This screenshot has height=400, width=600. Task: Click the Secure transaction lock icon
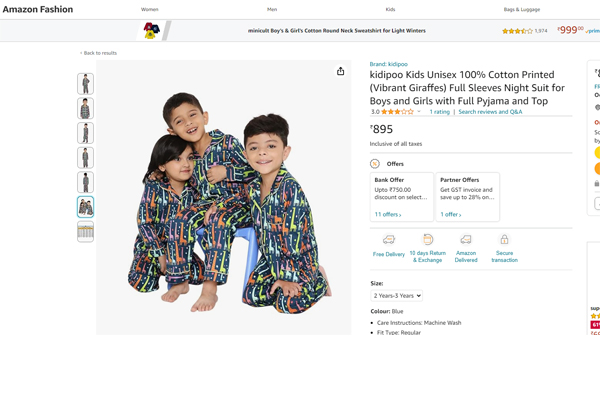tap(504, 240)
